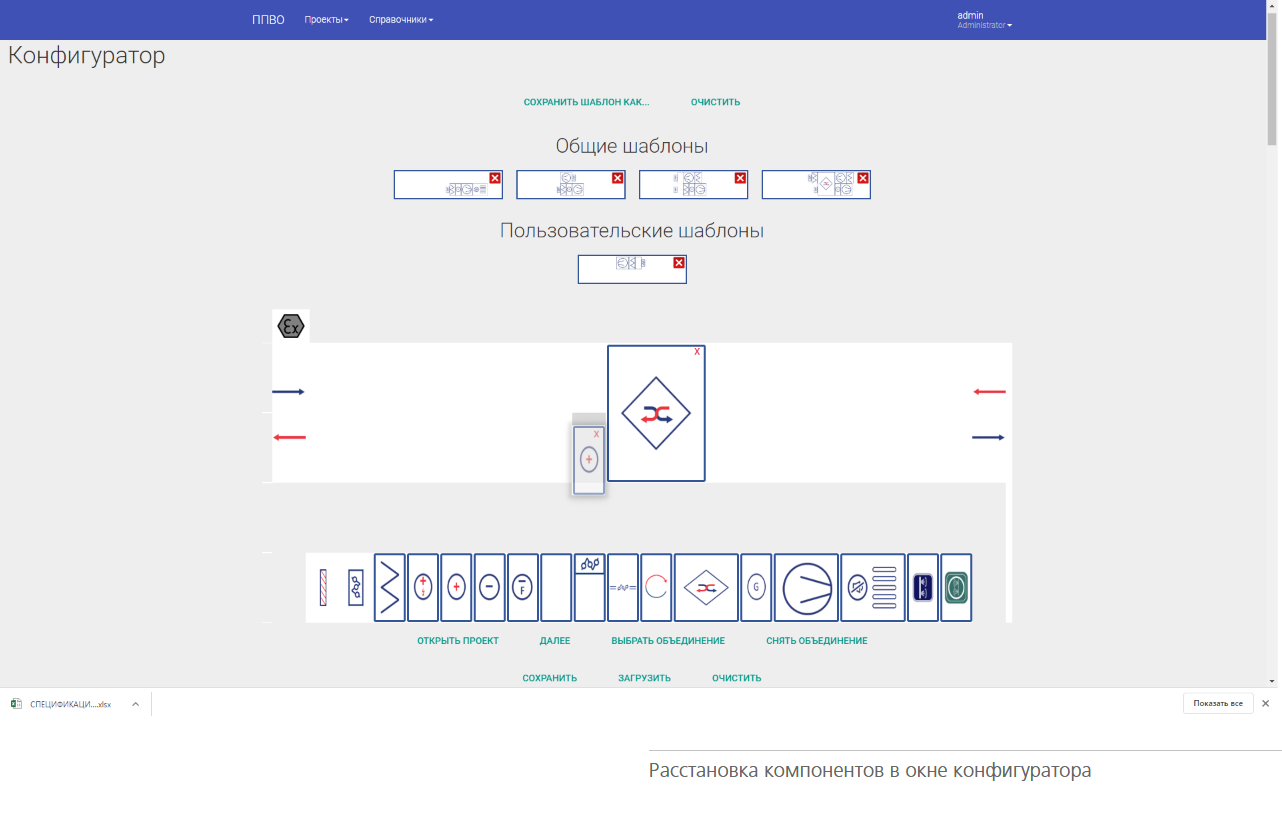Click the bottom ОЧИСТИТЬ button
The height and width of the screenshot is (813, 1282).
[x=737, y=678]
